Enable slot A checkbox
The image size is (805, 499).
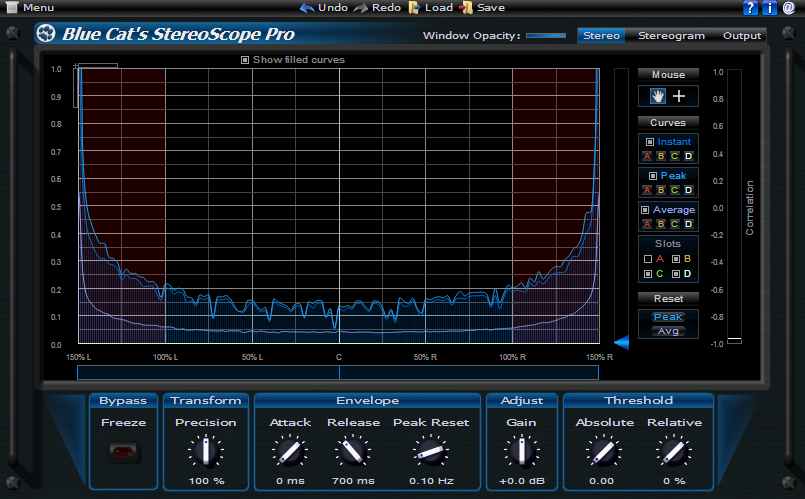coord(648,259)
